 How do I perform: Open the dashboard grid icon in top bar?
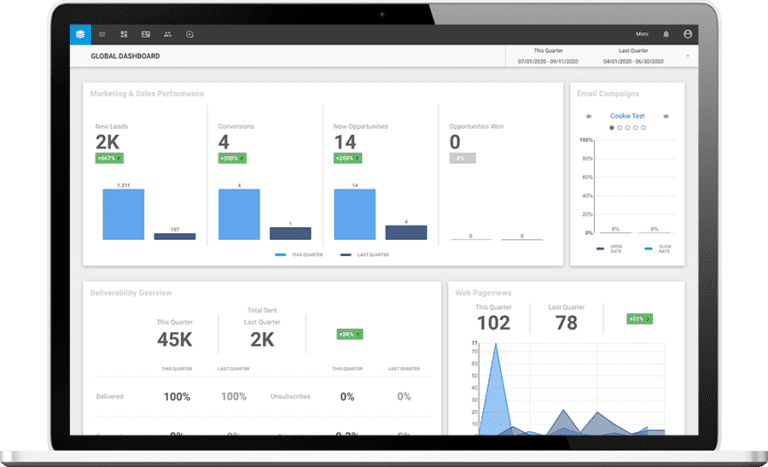point(124,34)
